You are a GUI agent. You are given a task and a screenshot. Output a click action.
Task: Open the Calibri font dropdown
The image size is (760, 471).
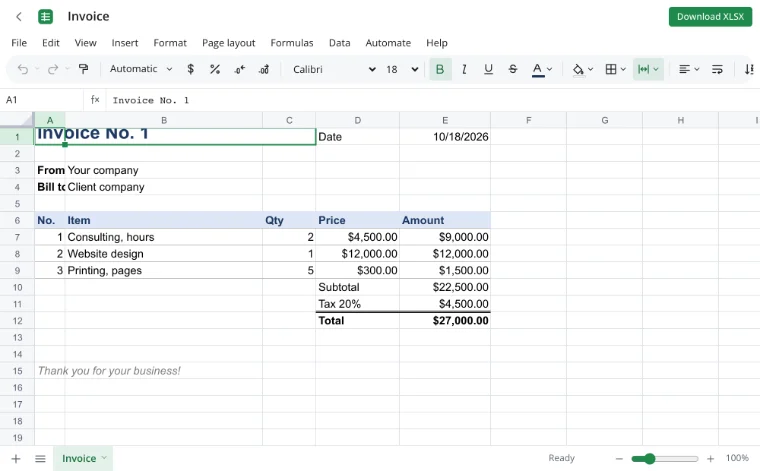[x=334, y=69]
